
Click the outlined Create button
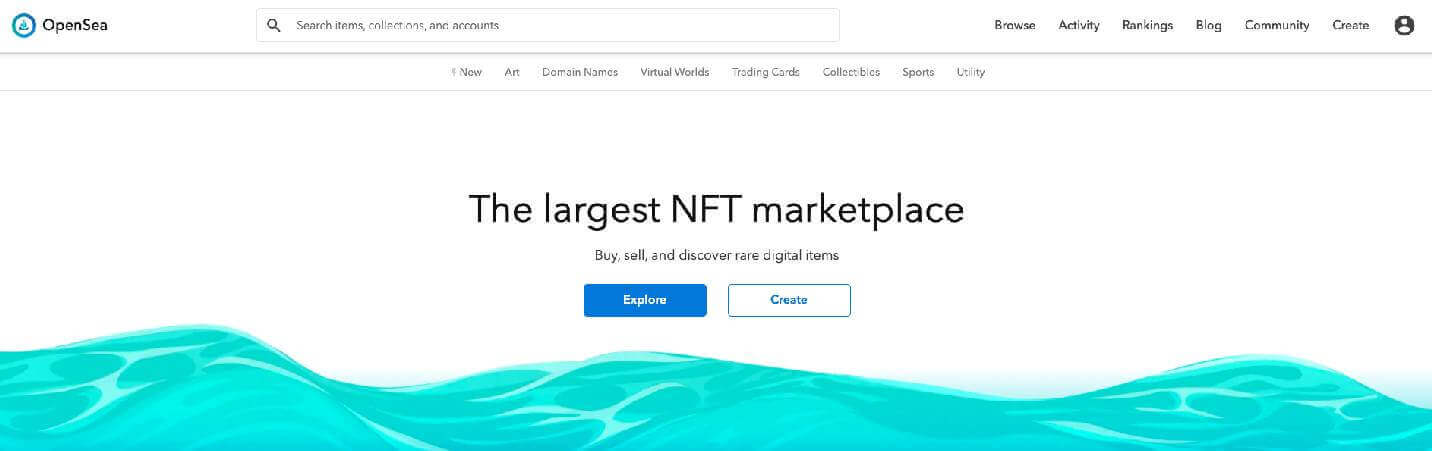pyautogui.click(x=789, y=300)
